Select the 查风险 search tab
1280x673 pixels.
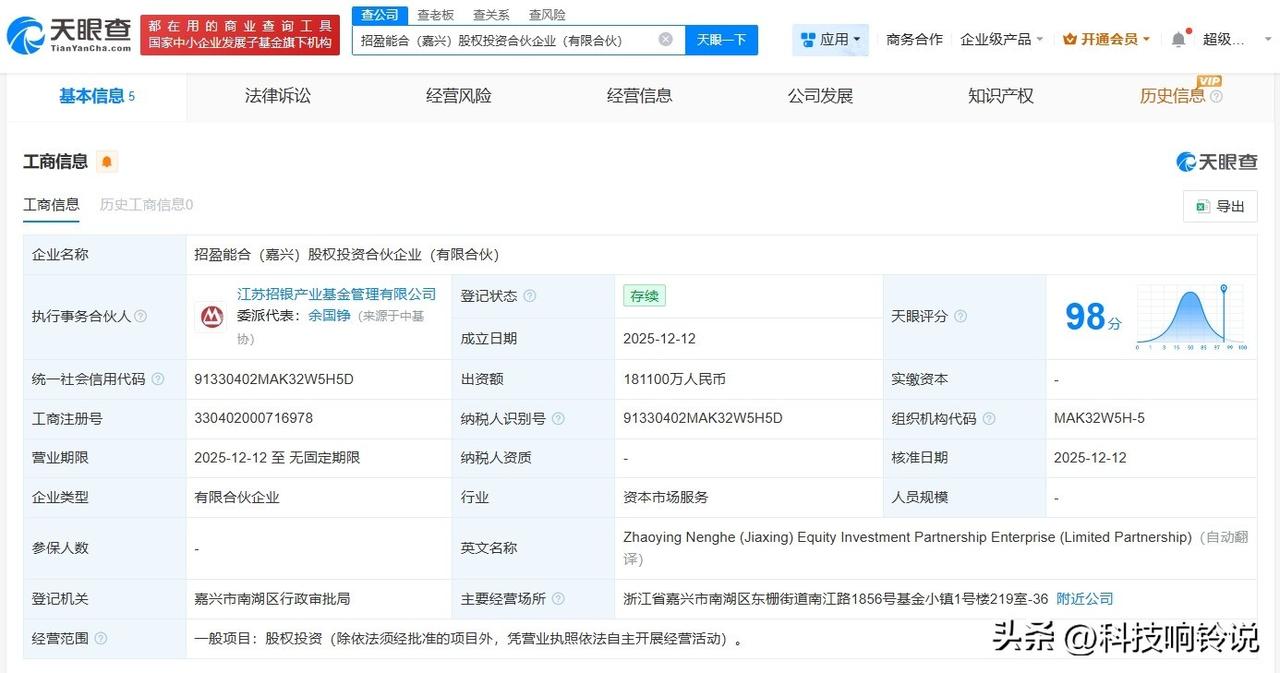click(547, 15)
